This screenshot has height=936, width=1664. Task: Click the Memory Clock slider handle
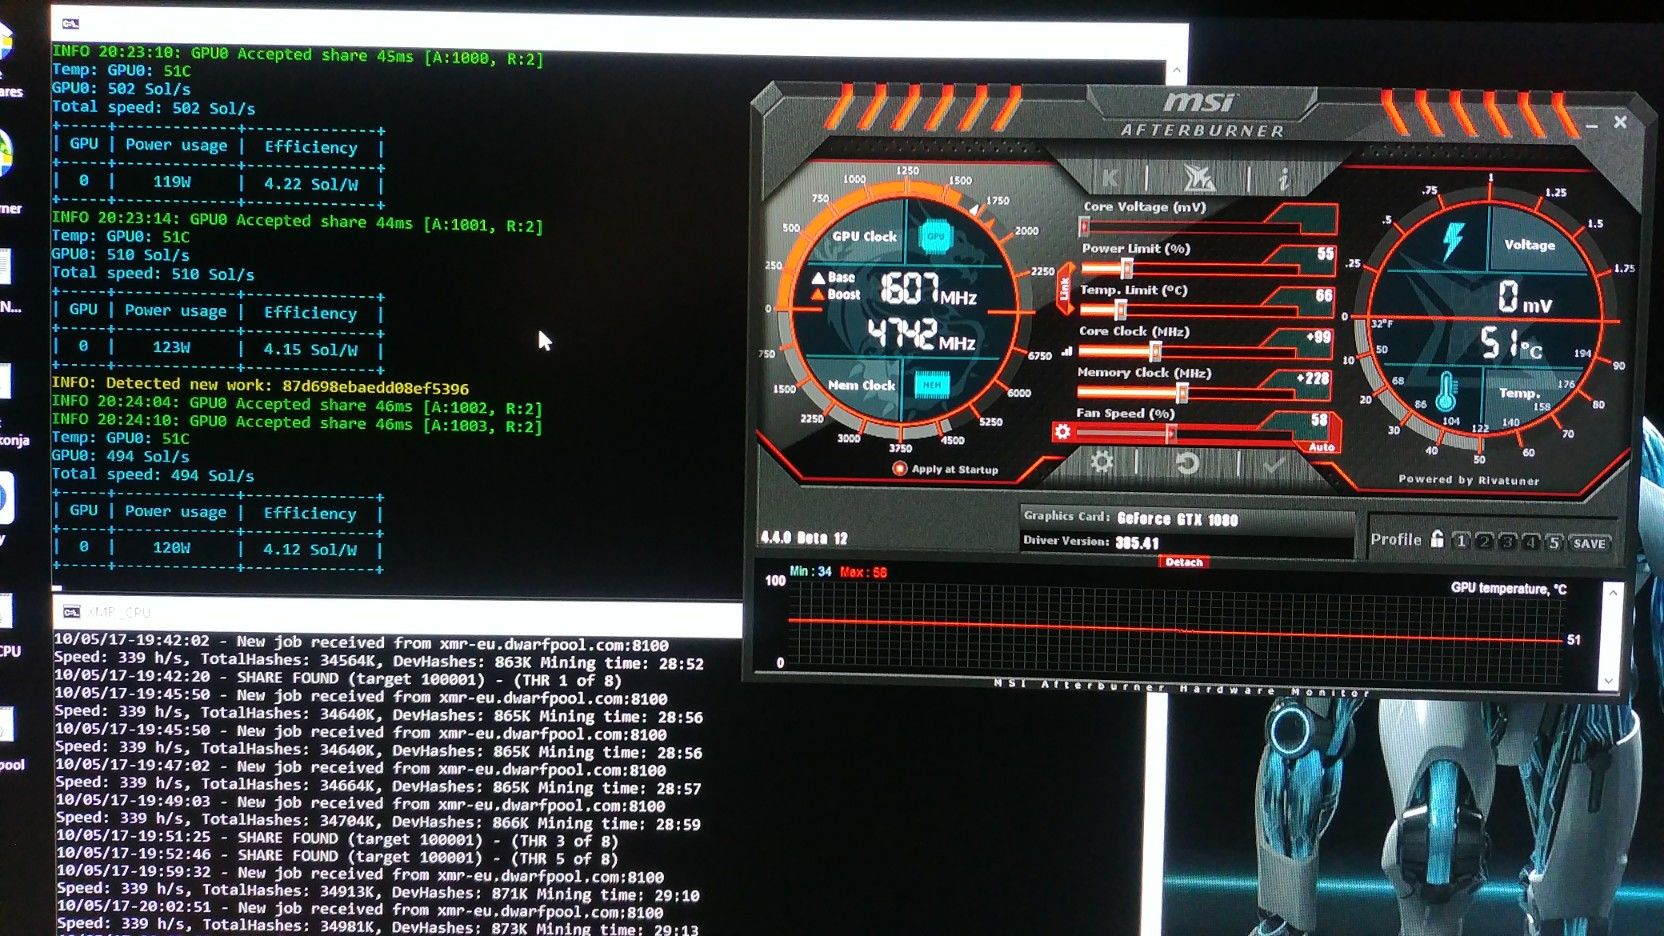click(1182, 392)
